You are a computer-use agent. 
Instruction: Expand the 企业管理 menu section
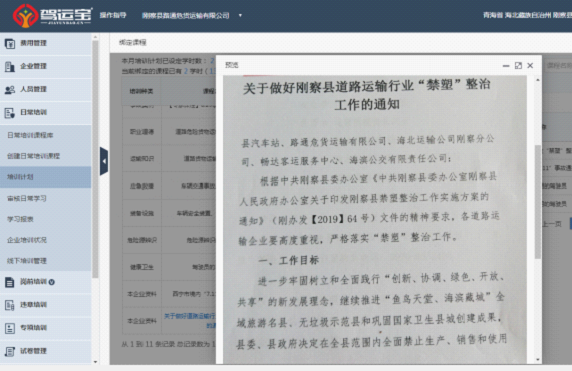(46, 66)
